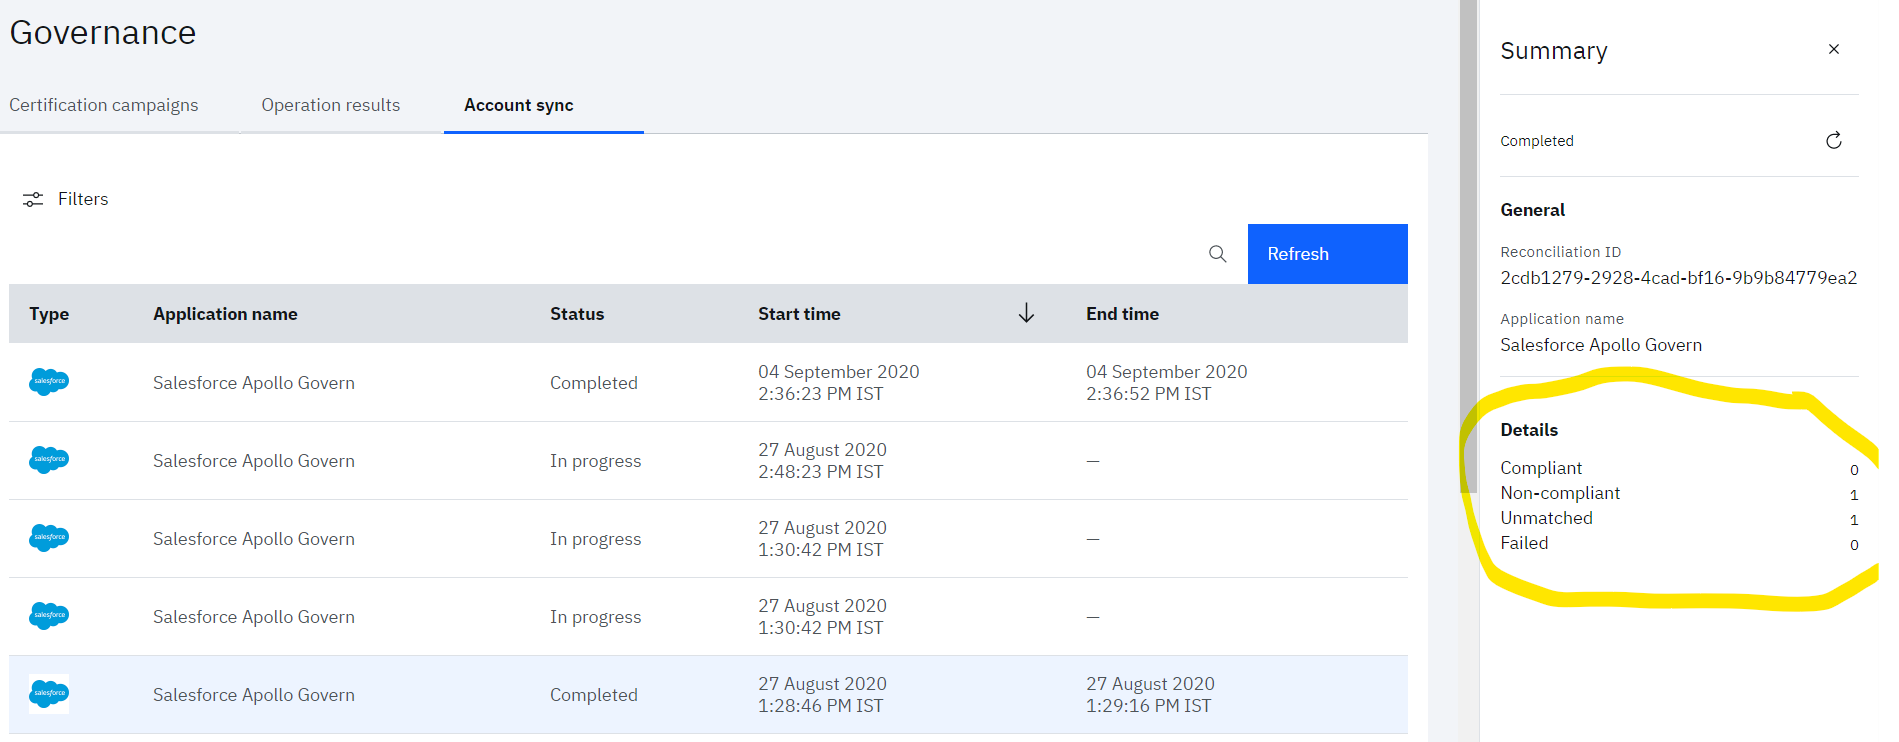Click the Unmatched detail row
The width and height of the screenshot is (1899, 742).
[1679, 518]
